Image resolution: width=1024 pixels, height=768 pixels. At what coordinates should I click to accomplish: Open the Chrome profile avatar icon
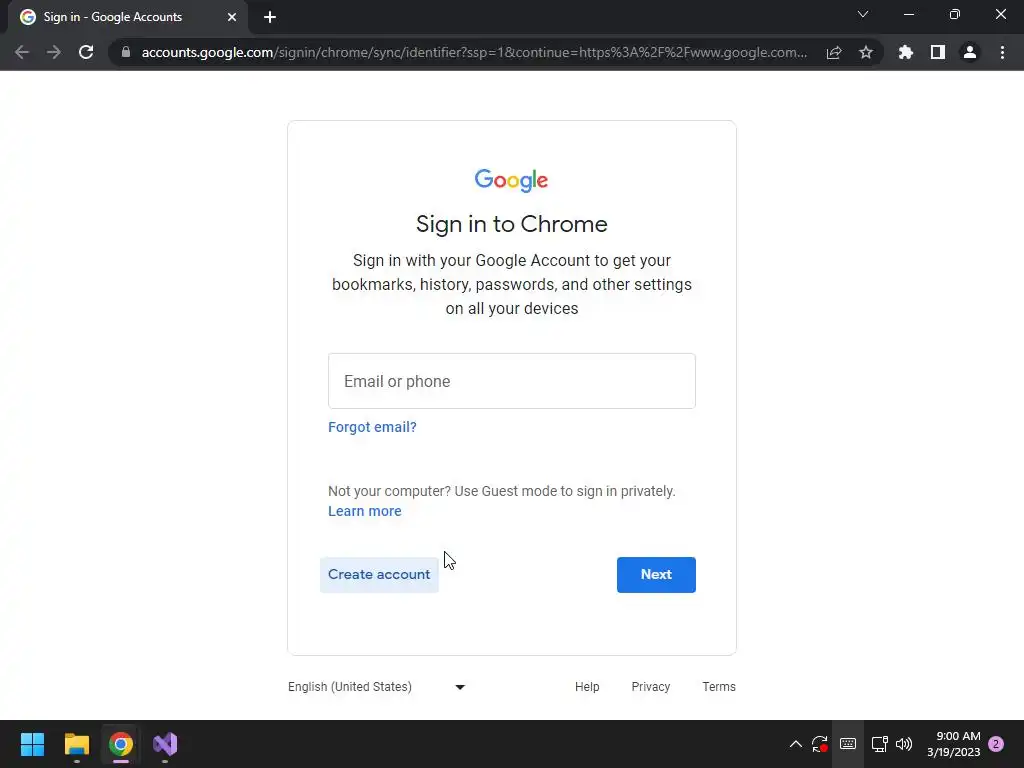tap(970, 52)
